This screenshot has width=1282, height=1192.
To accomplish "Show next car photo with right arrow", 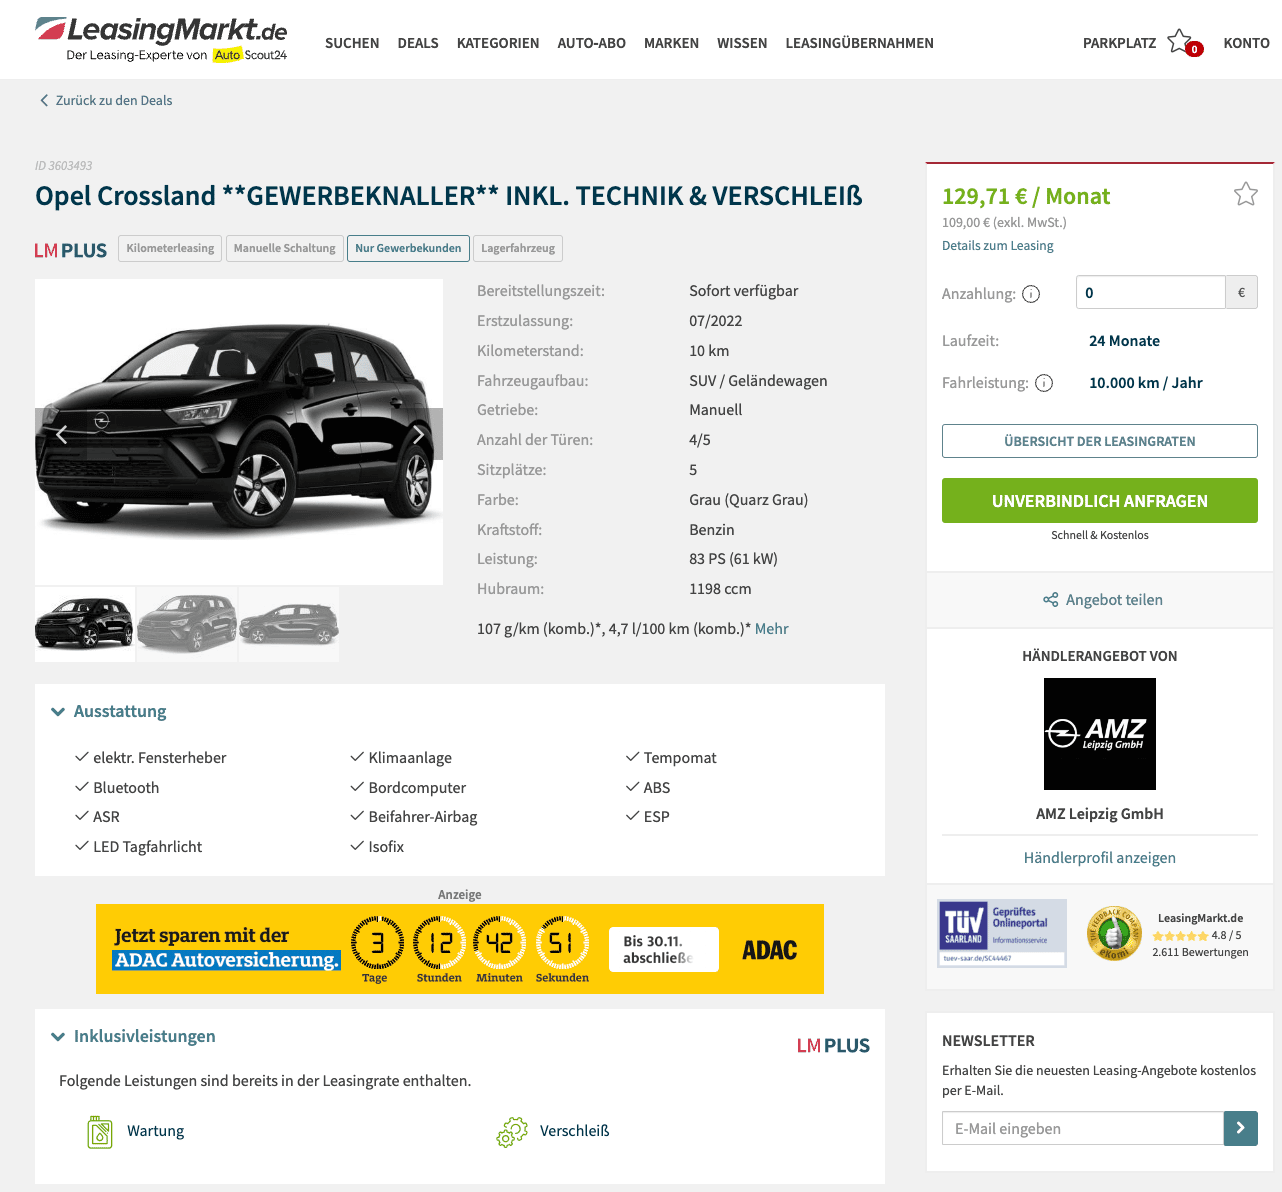I will 419,434.
